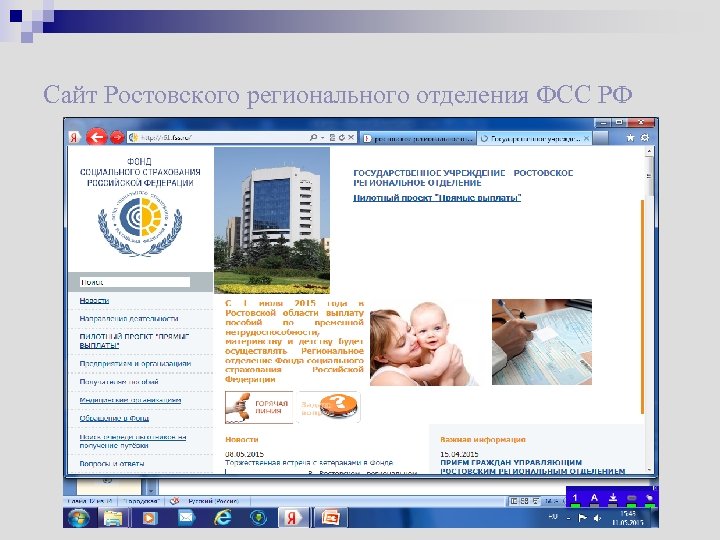Click the download arrow in blue overlay toolbar
Image resolution: width=720 pixels, height=540 pixels.
pos(613,498)
